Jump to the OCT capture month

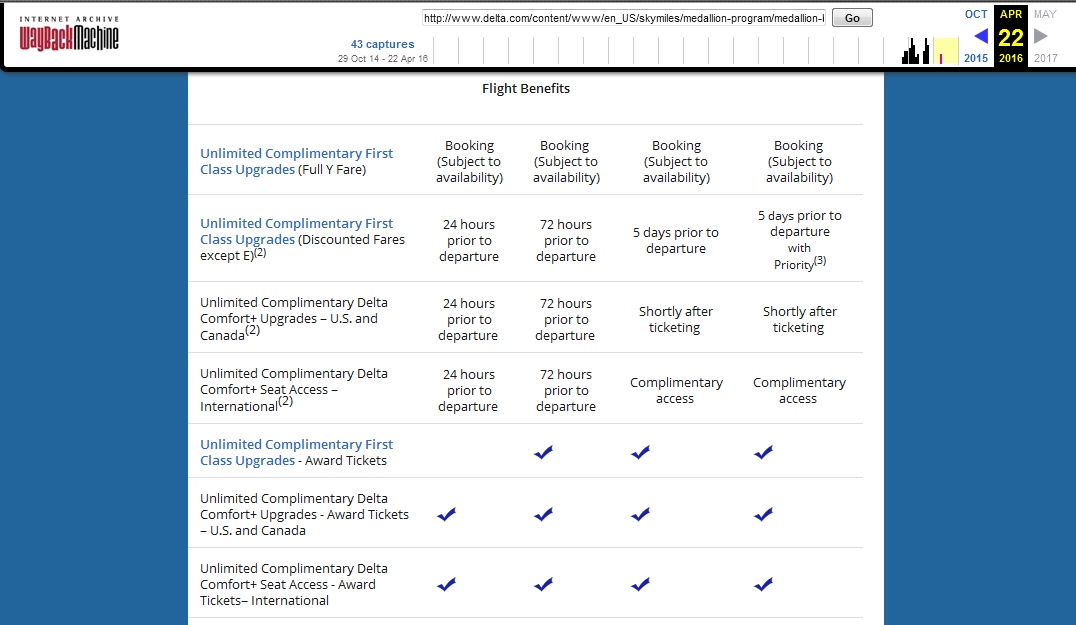(x=976, y=14)
